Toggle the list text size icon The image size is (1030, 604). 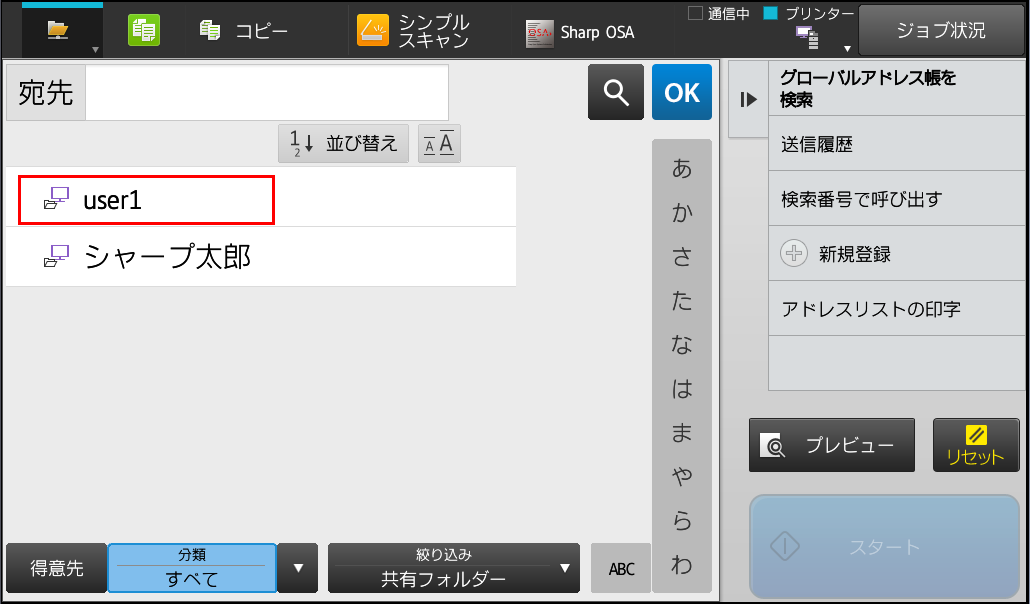point(439,143)
